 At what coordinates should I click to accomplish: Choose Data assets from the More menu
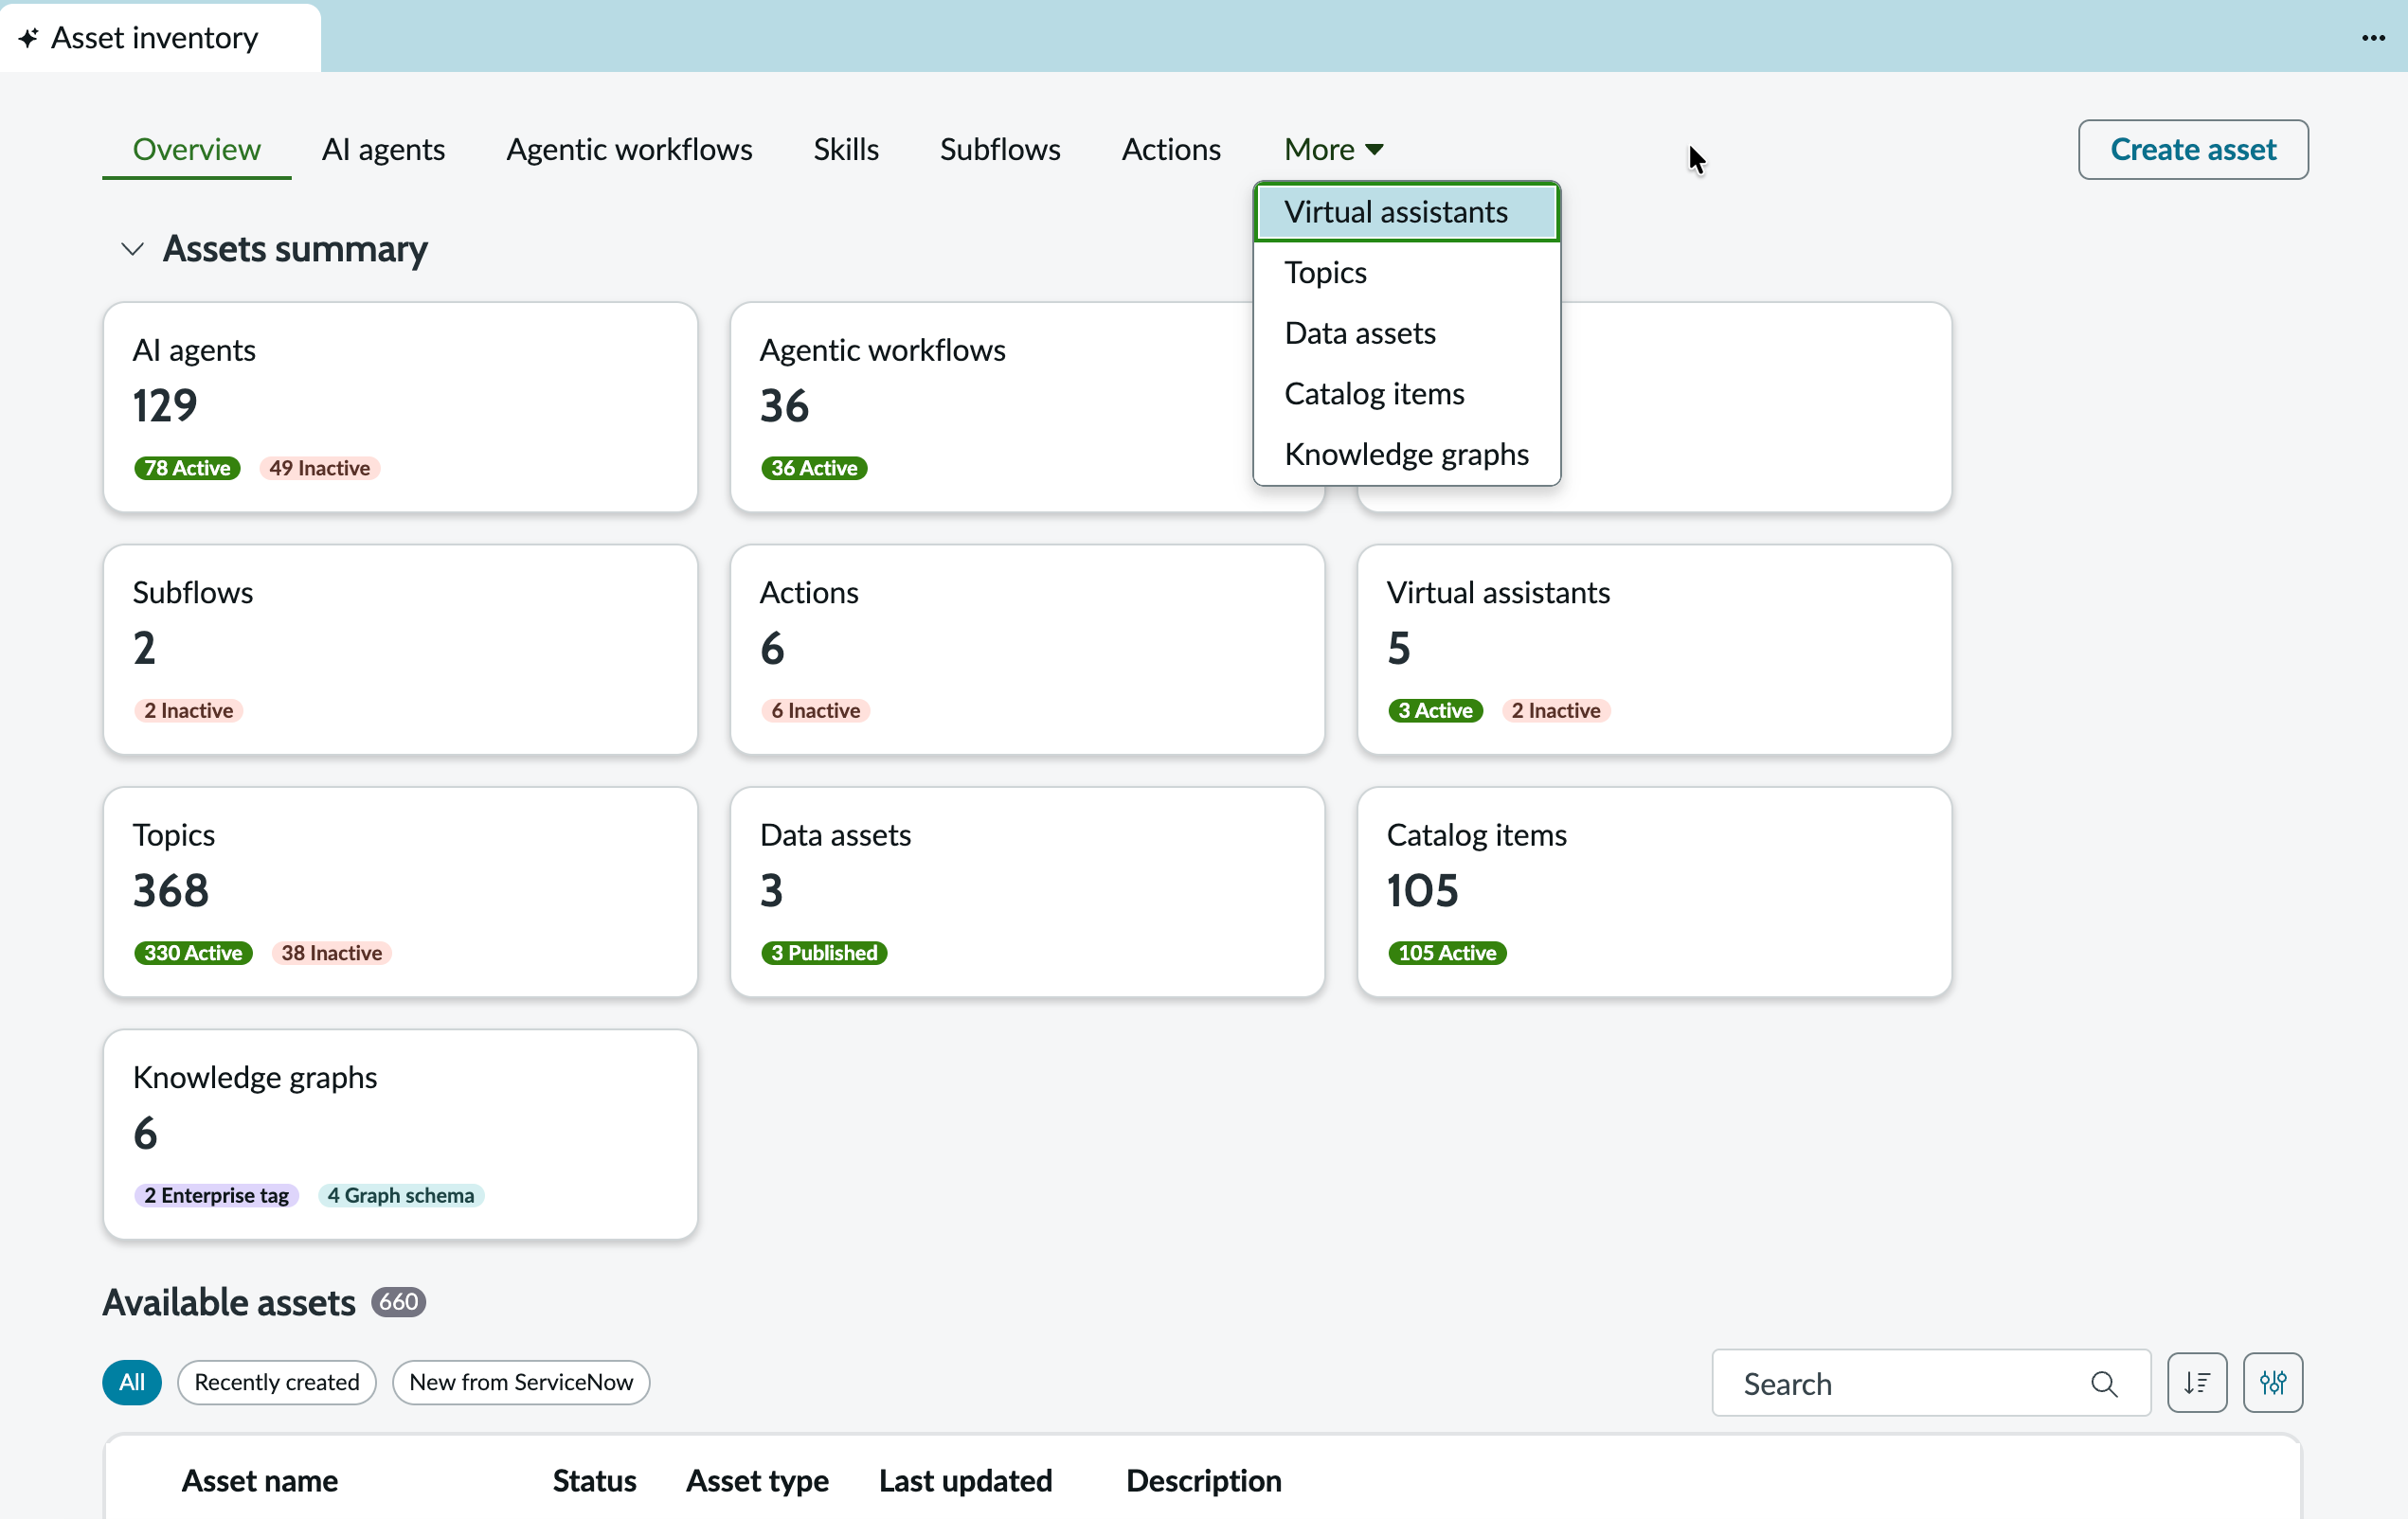click(x=1406, y=333)
